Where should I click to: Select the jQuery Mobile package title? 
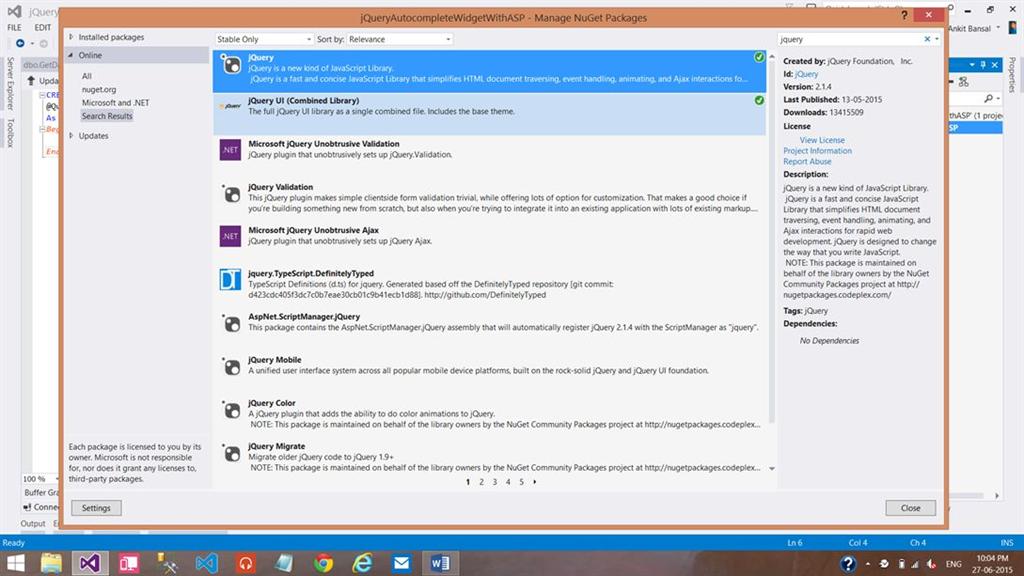pyautogui.click(x=274, y=360)
